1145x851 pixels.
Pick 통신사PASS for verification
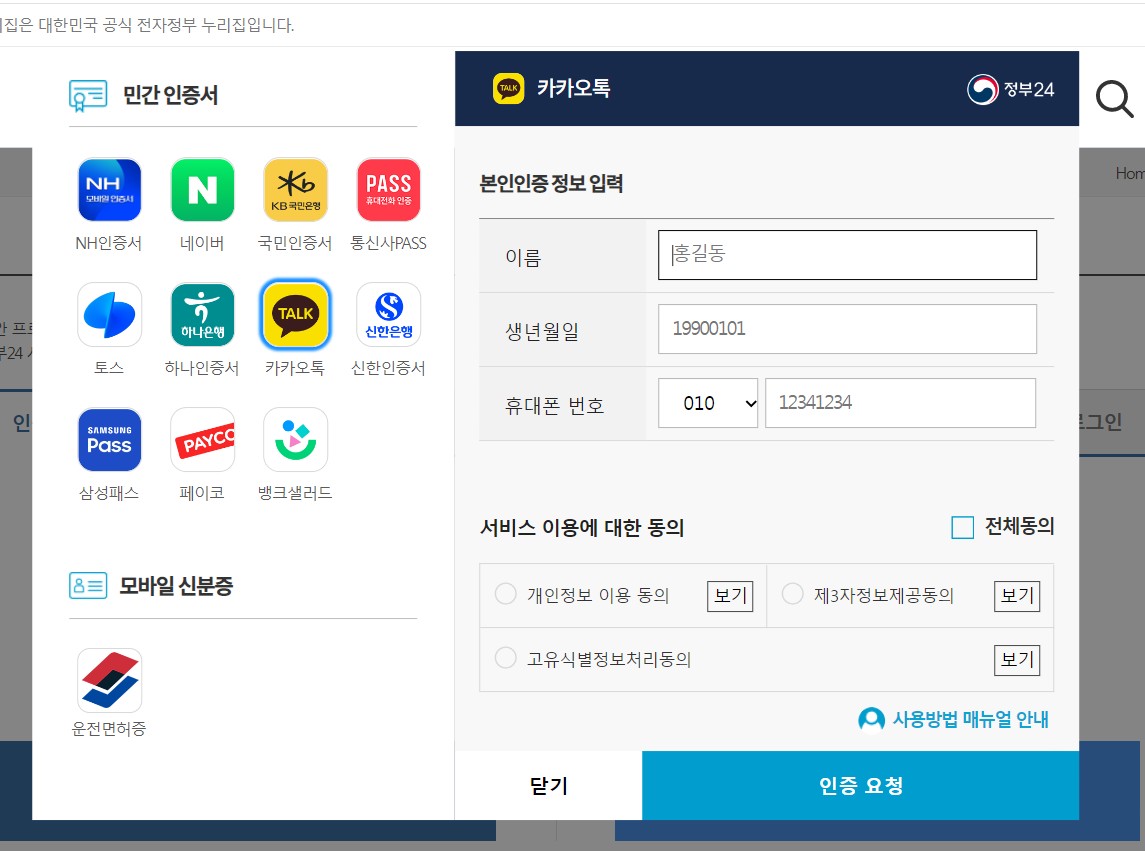tap(388, 189)
